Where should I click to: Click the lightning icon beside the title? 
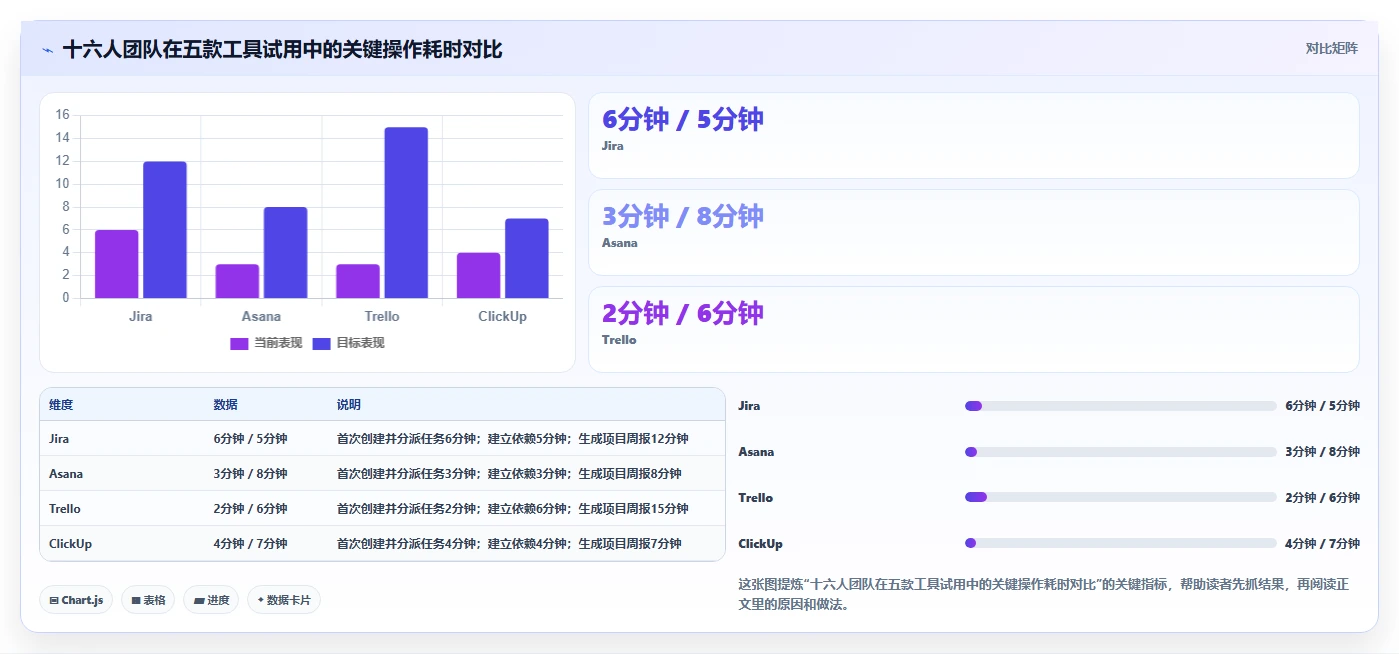pyautogui.click(x=48, y=49)
